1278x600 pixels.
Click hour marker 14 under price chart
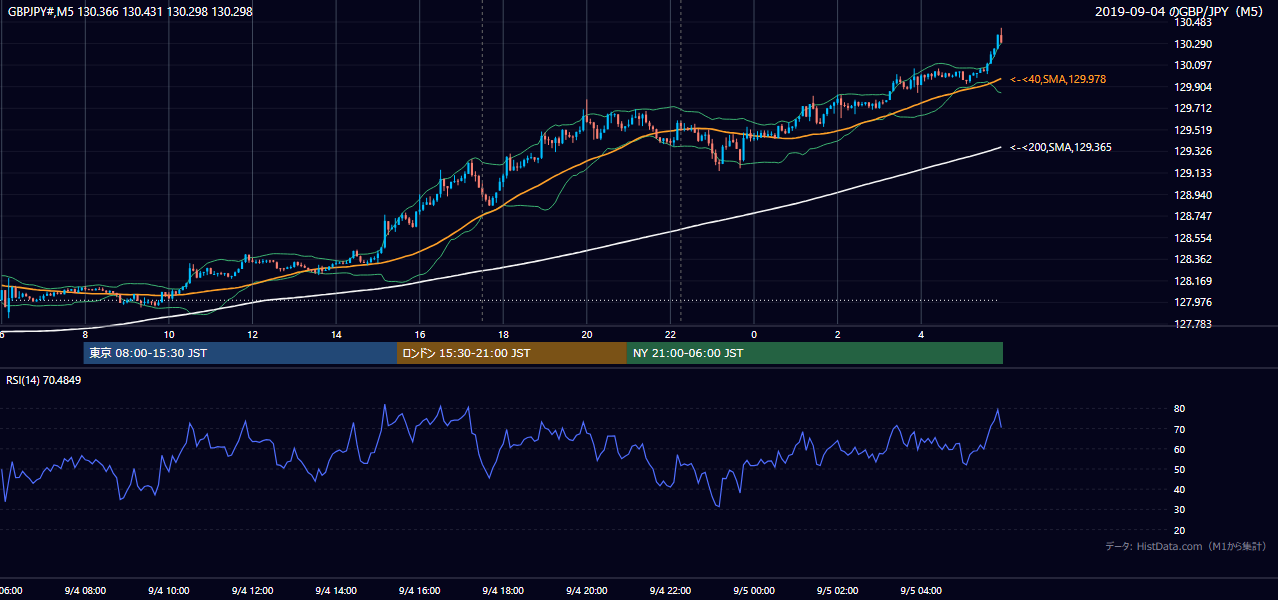point(336,335)
